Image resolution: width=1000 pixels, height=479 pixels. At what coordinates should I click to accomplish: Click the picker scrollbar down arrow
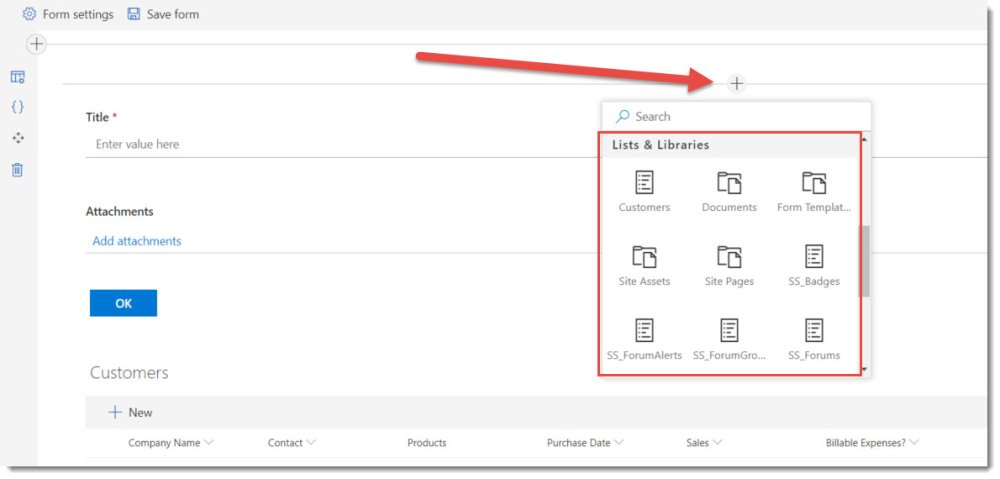(864, 370)
